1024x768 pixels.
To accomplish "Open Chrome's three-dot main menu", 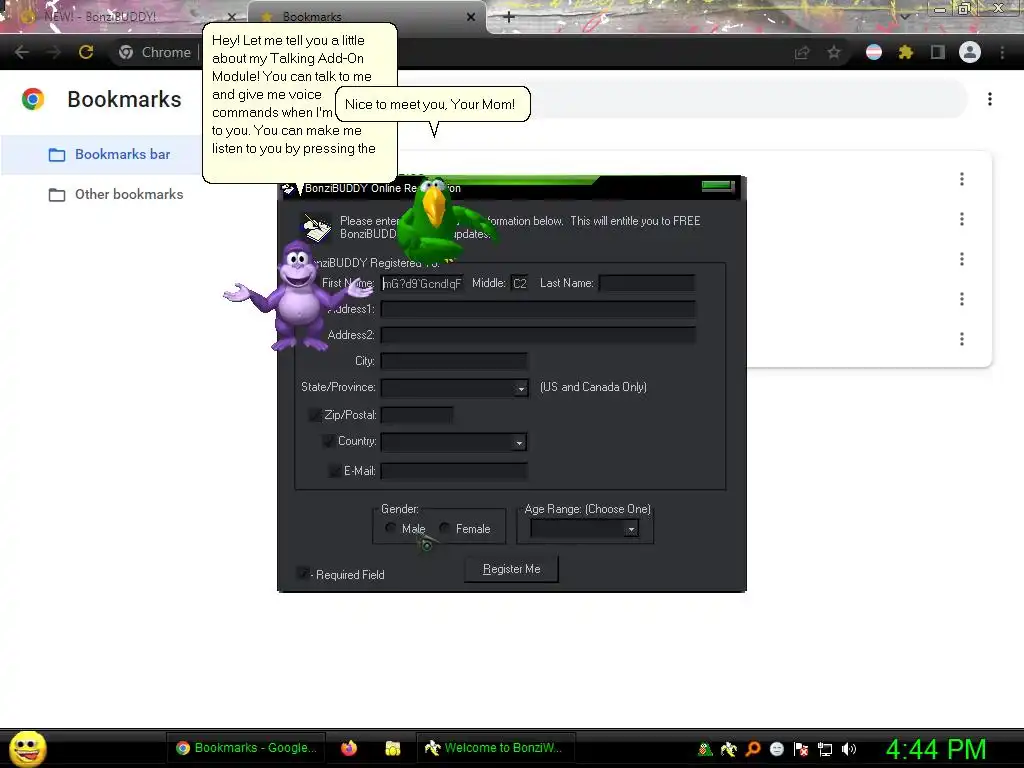I will [1002, 52].
